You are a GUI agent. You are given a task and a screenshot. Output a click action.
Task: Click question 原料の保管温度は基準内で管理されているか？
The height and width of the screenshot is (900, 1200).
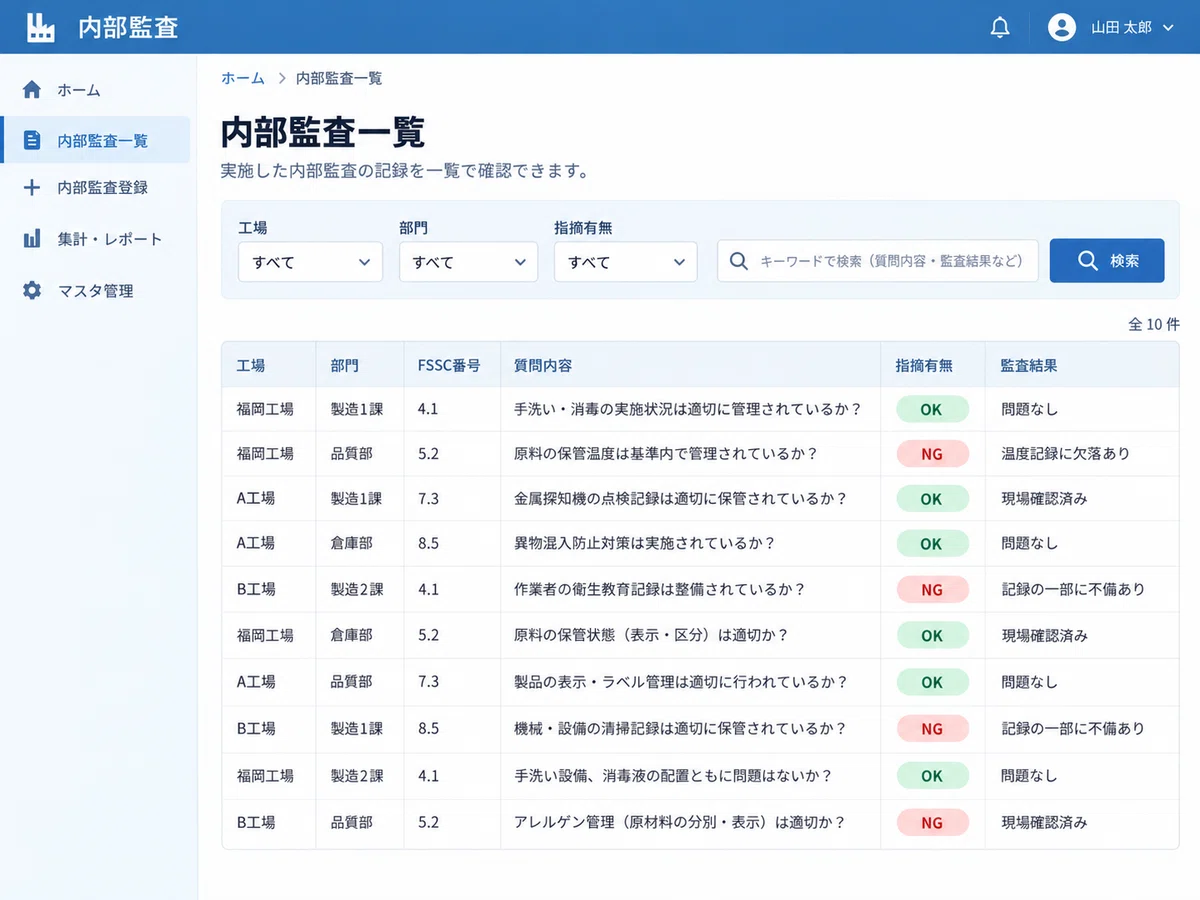pos(666,453)
